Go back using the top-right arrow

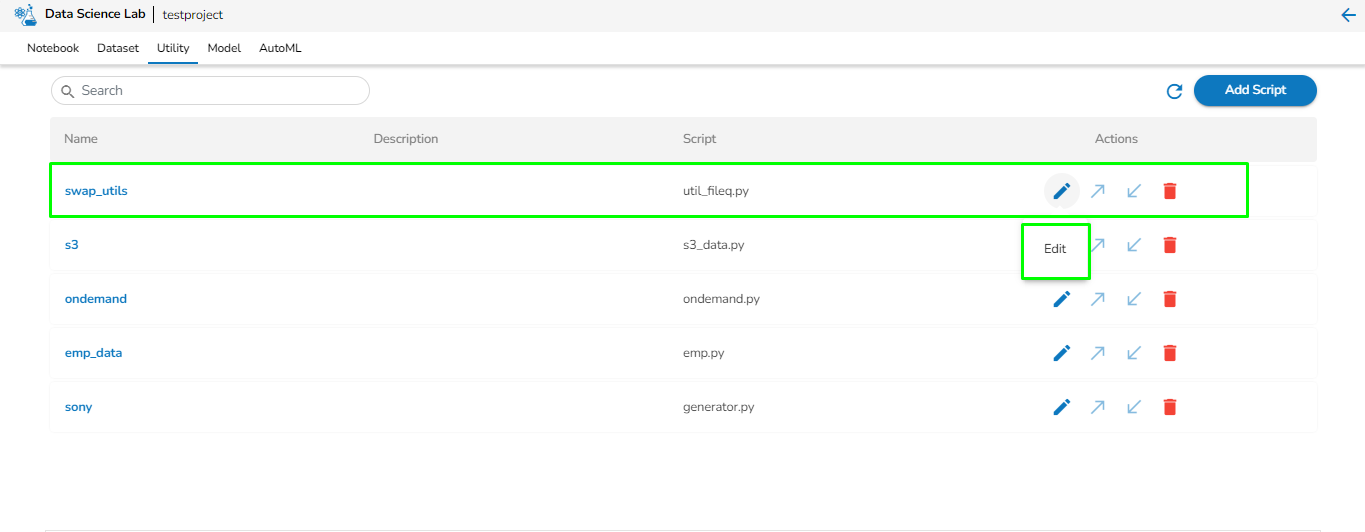point(1347,15)
